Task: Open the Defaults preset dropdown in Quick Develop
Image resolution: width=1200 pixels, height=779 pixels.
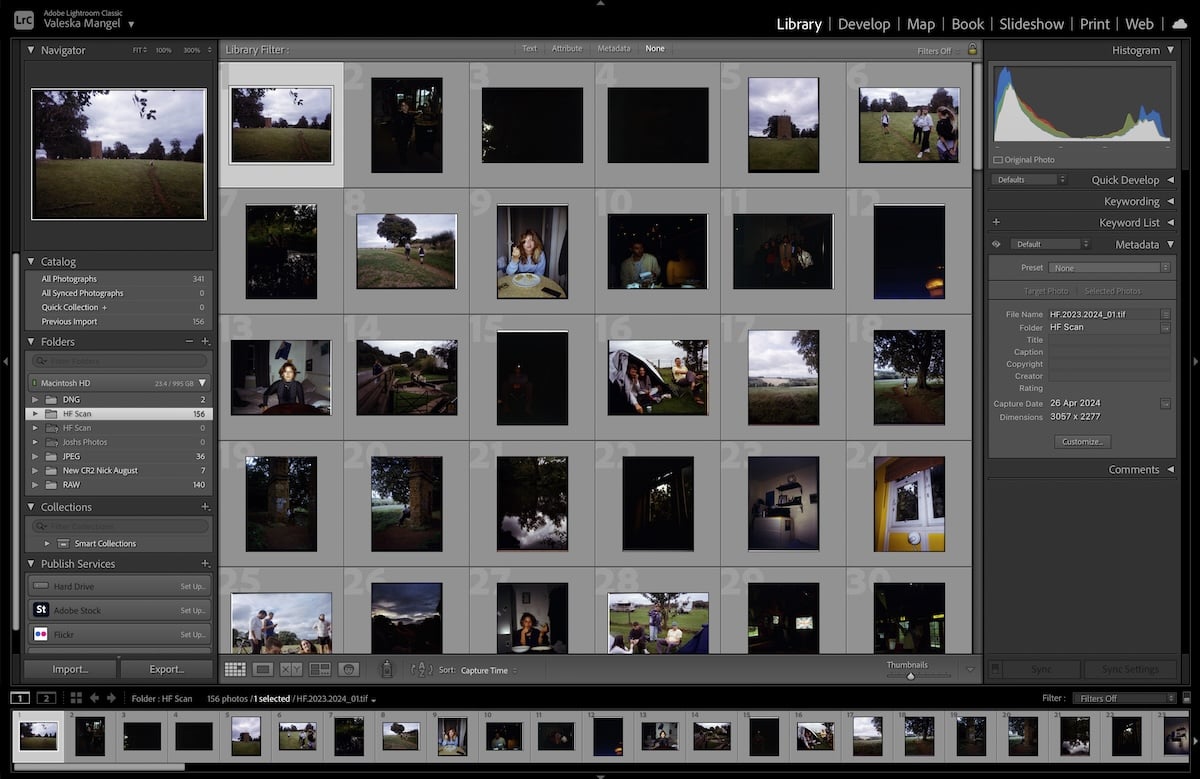Action: click(1030, 179)
